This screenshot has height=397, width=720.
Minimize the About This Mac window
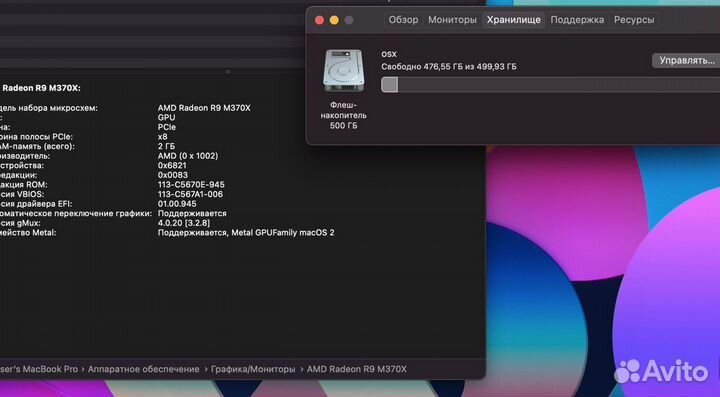click(x=334, y=20)
